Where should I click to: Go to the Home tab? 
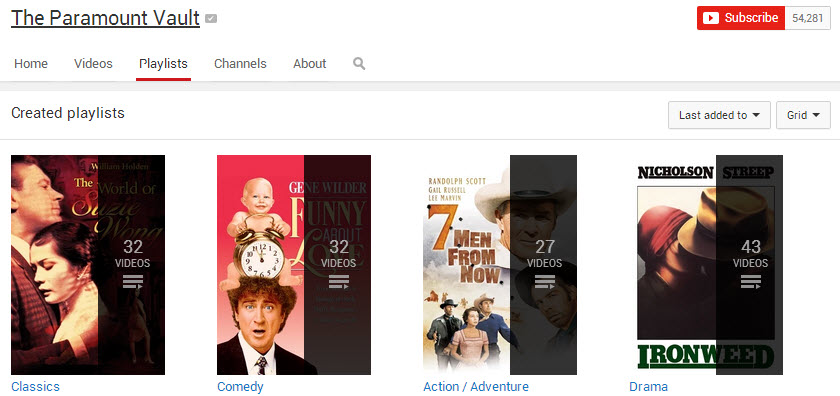coord(31,64)
